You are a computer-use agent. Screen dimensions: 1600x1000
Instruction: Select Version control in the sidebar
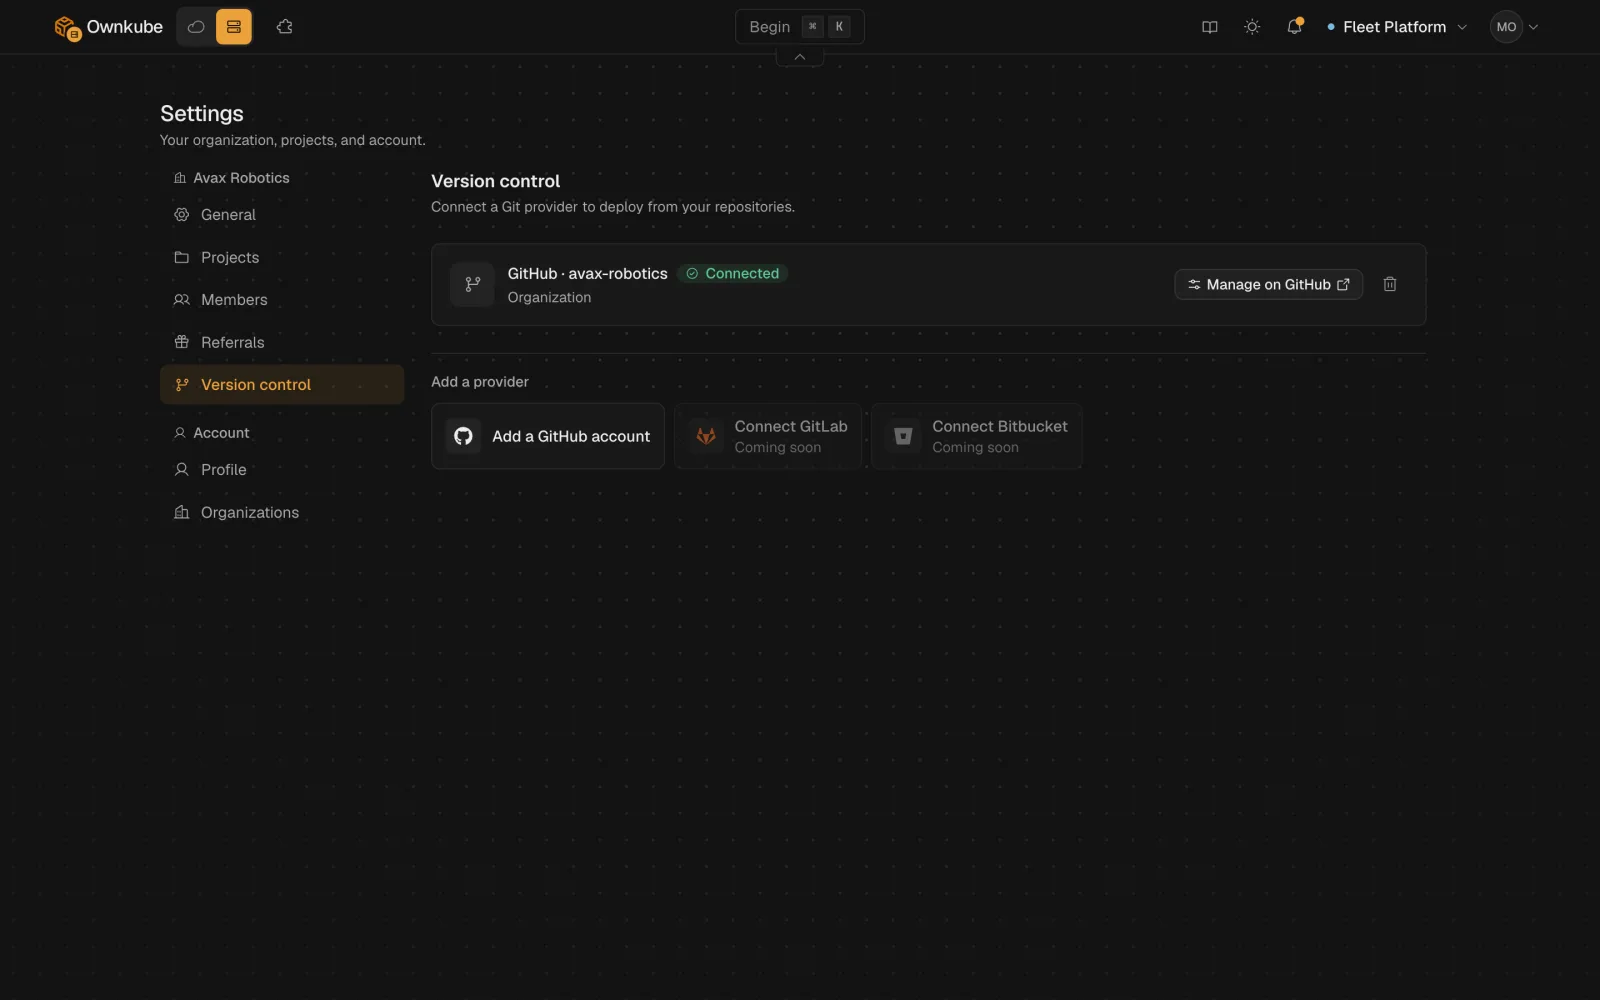tap(282, 385)
